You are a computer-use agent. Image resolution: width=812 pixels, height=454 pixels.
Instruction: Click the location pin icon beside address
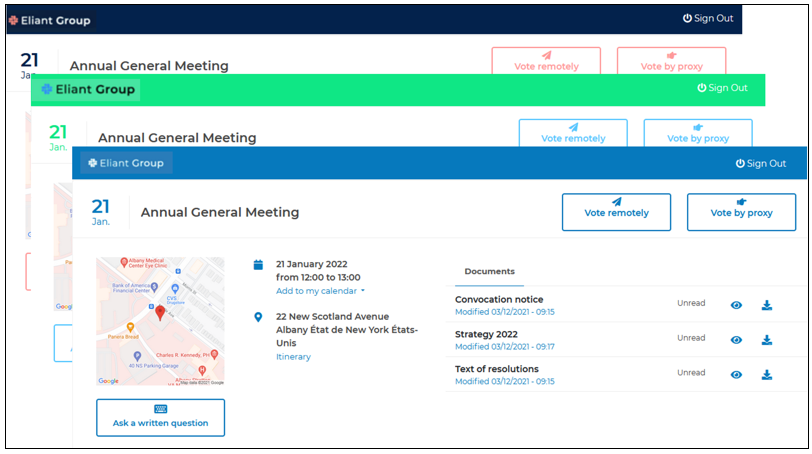[x=258, y=317]
